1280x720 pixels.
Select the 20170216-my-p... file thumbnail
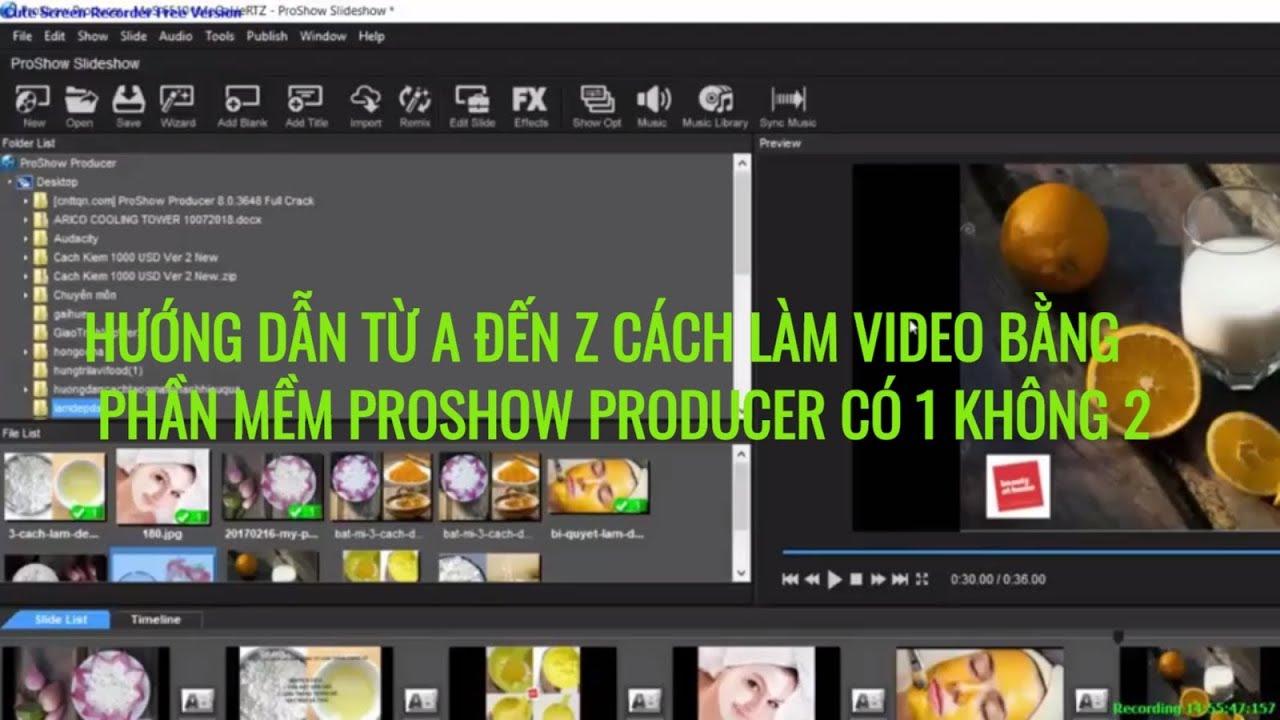pyautogui.click(x=273, y=486)
